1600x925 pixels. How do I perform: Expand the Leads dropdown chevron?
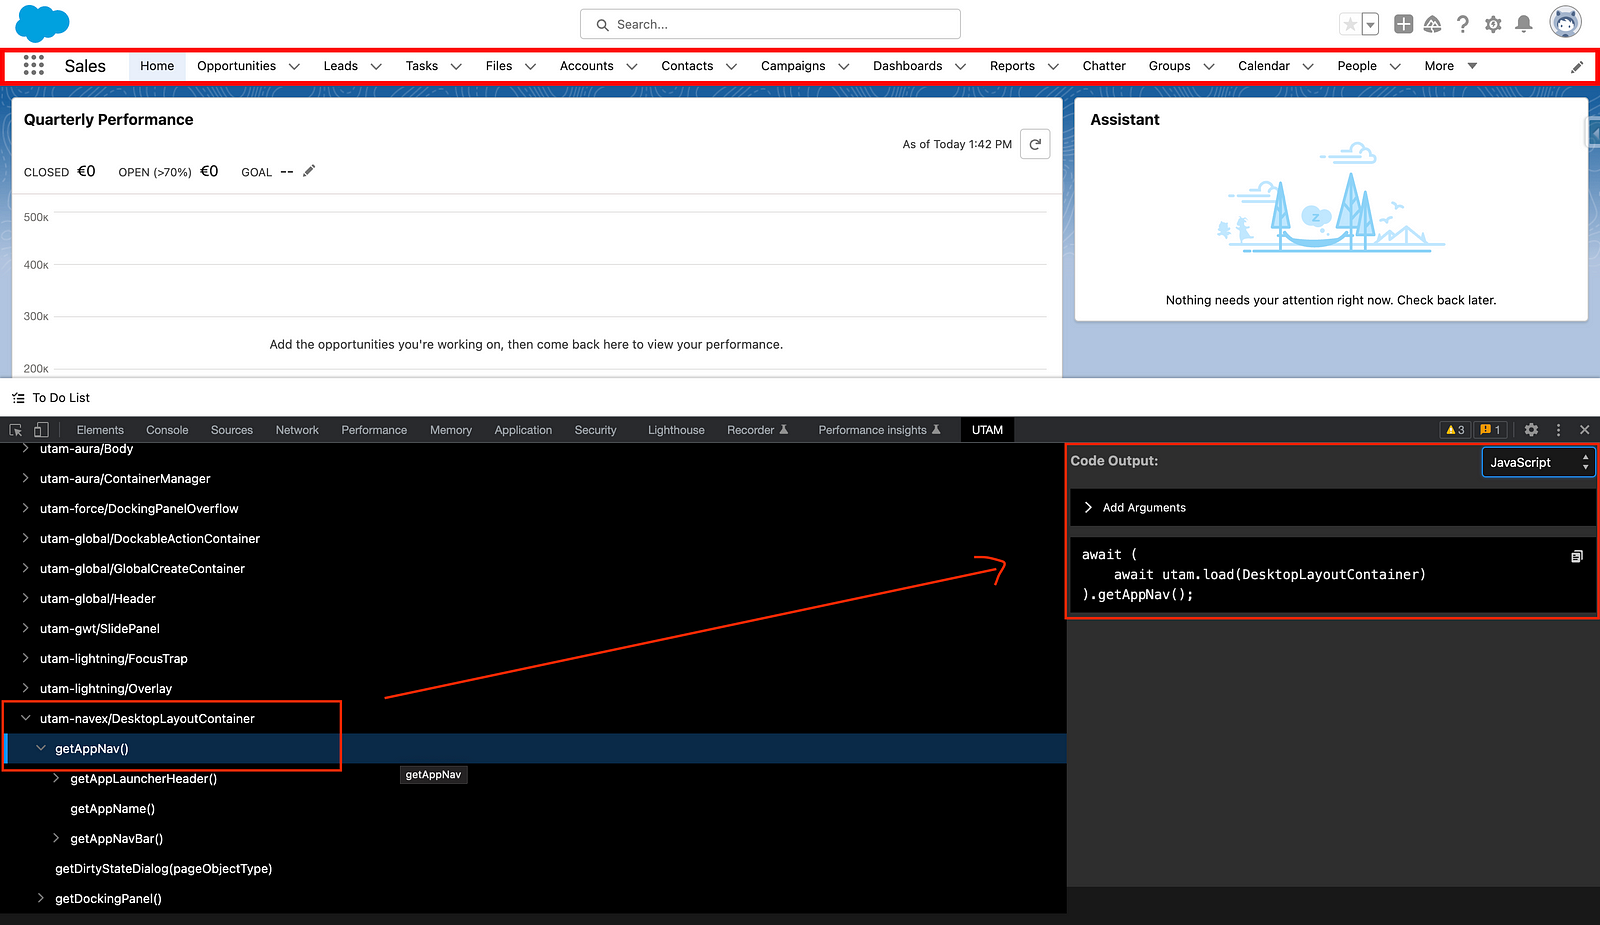click(x=376, y=67)
